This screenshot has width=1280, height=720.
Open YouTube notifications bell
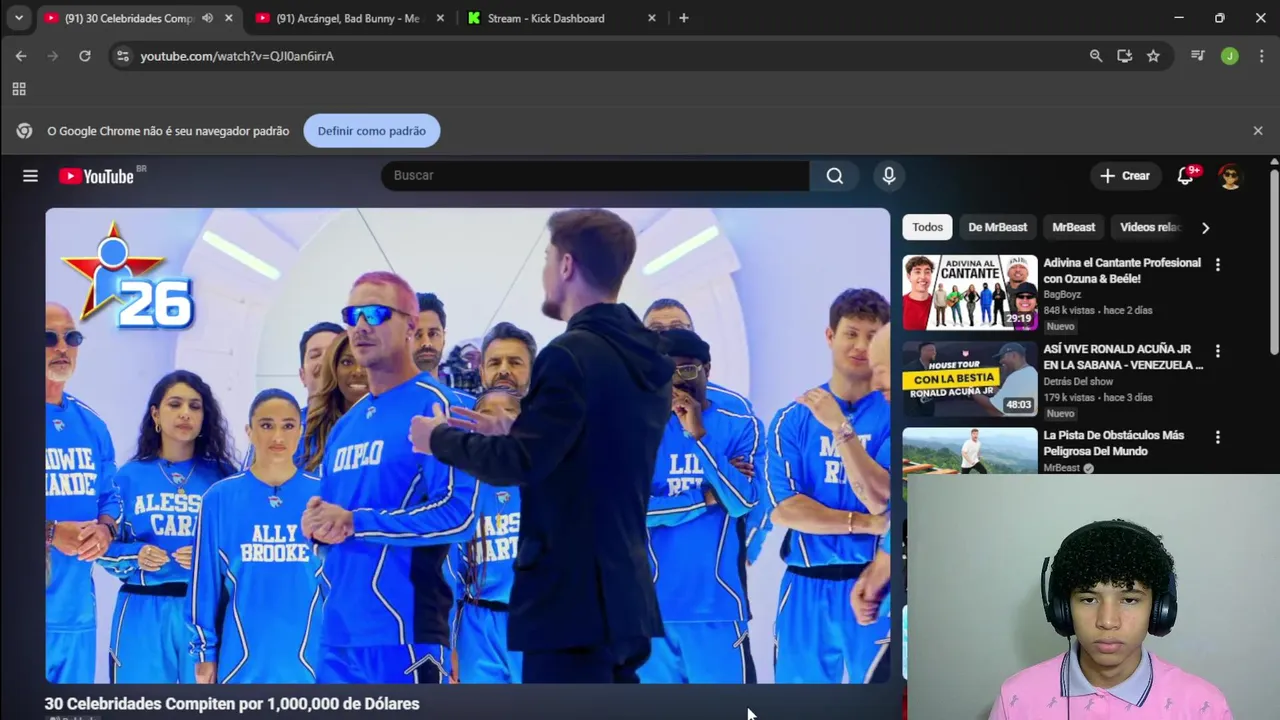pyautogui.click(x=1185, y=176)
